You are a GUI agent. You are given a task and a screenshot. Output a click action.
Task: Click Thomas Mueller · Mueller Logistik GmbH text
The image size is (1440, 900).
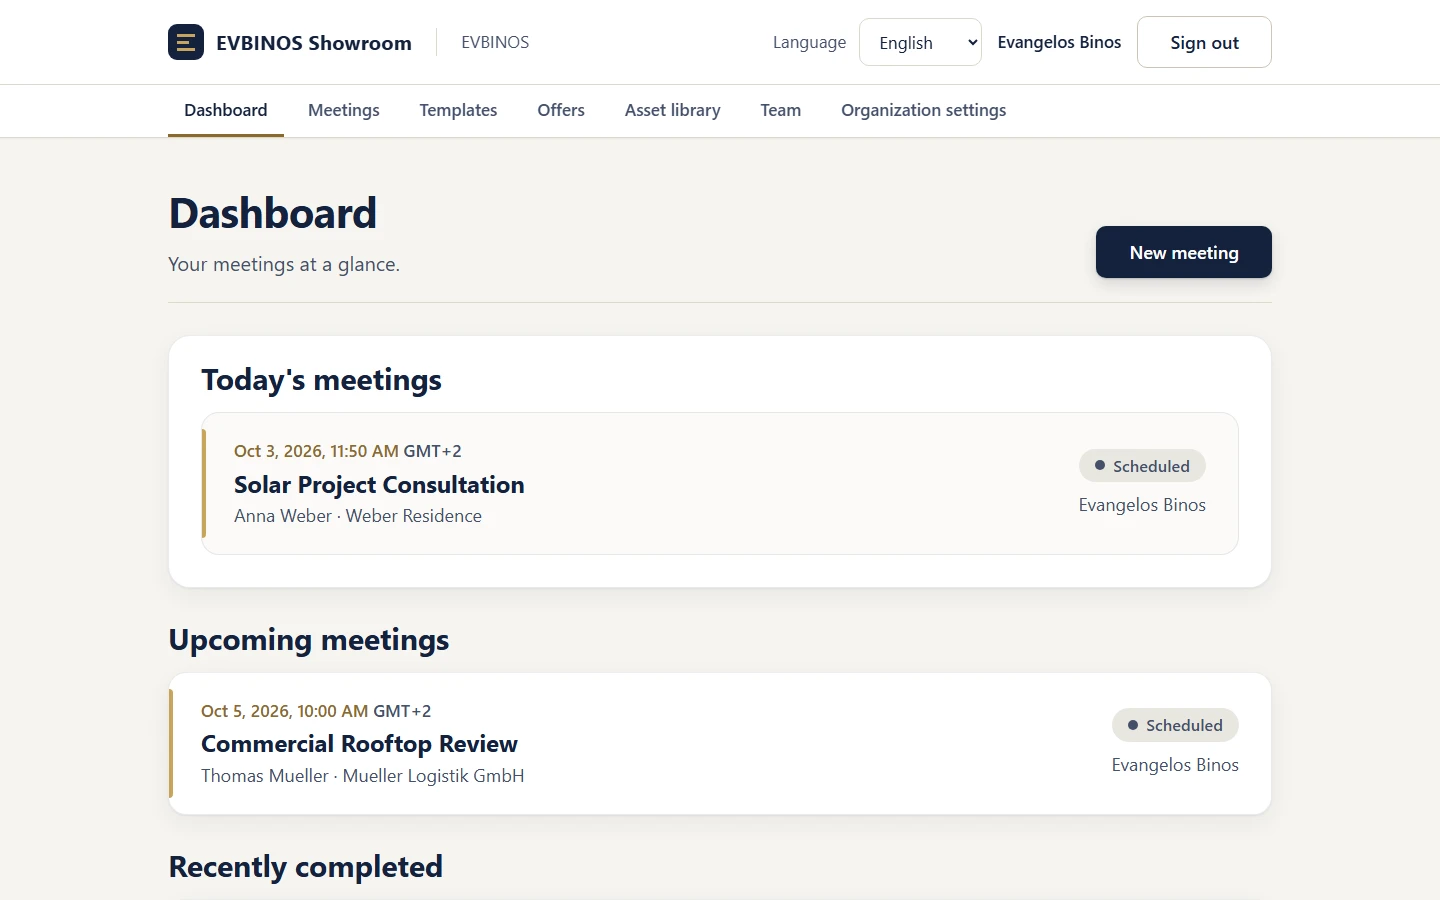click(x=363, y=776)
